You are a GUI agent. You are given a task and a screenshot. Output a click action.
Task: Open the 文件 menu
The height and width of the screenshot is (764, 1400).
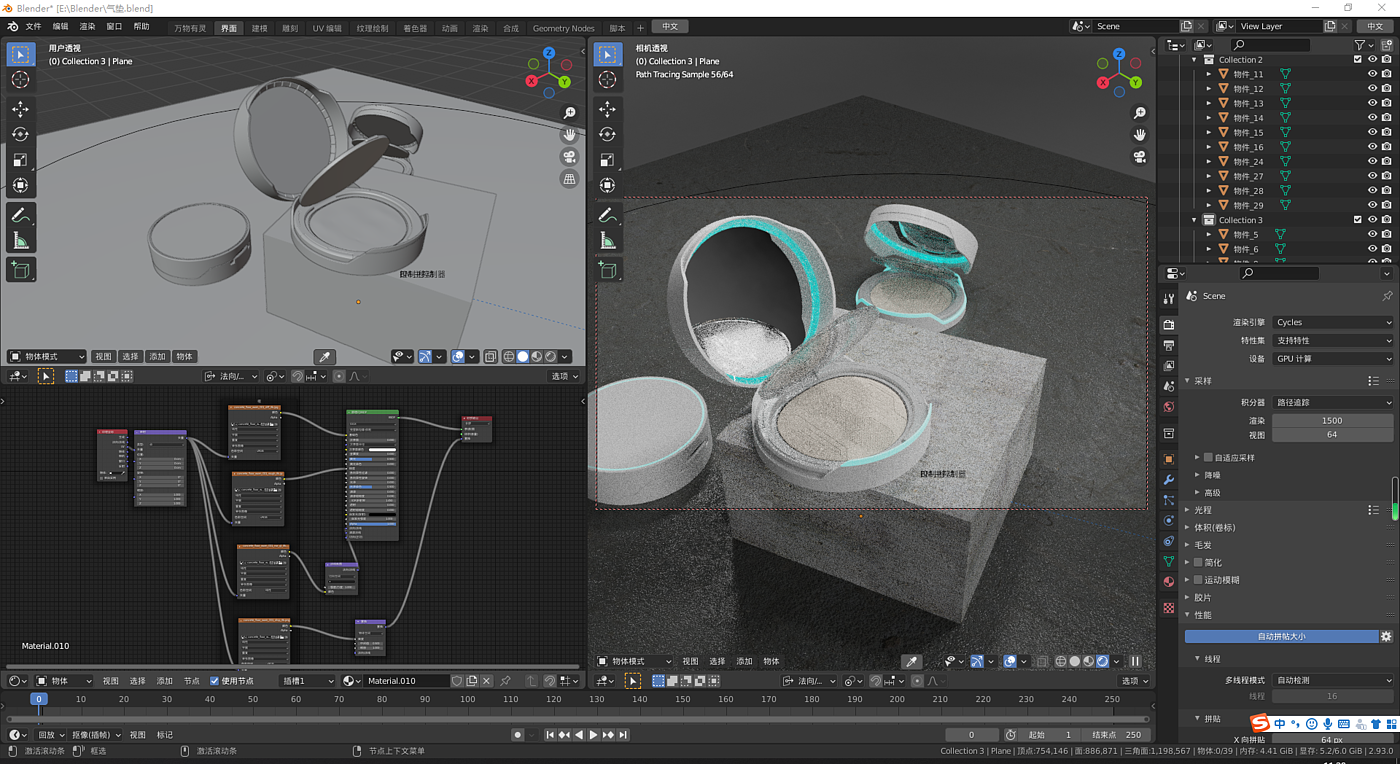coord(33,27)
